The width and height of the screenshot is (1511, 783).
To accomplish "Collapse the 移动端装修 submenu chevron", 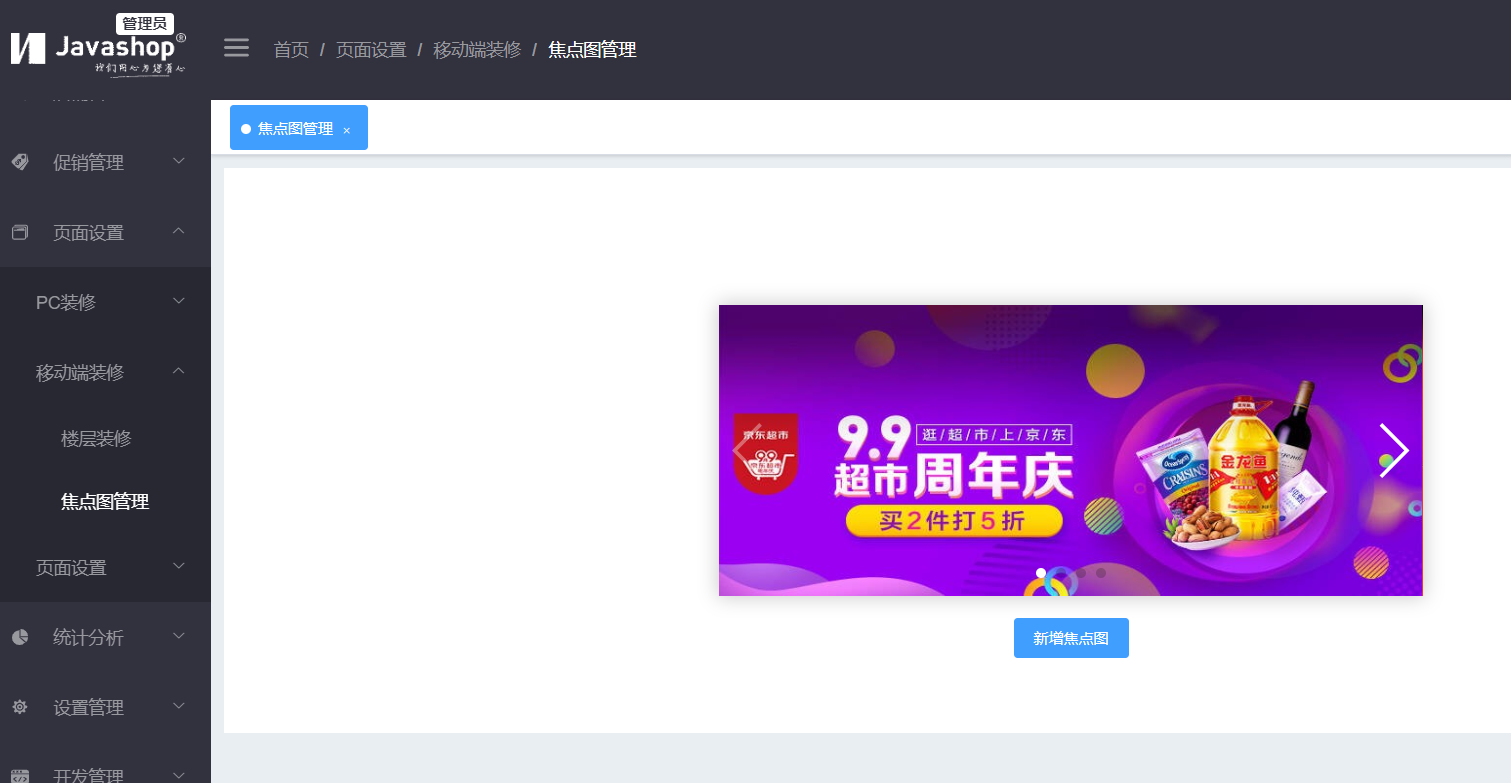I will (179, 370).
